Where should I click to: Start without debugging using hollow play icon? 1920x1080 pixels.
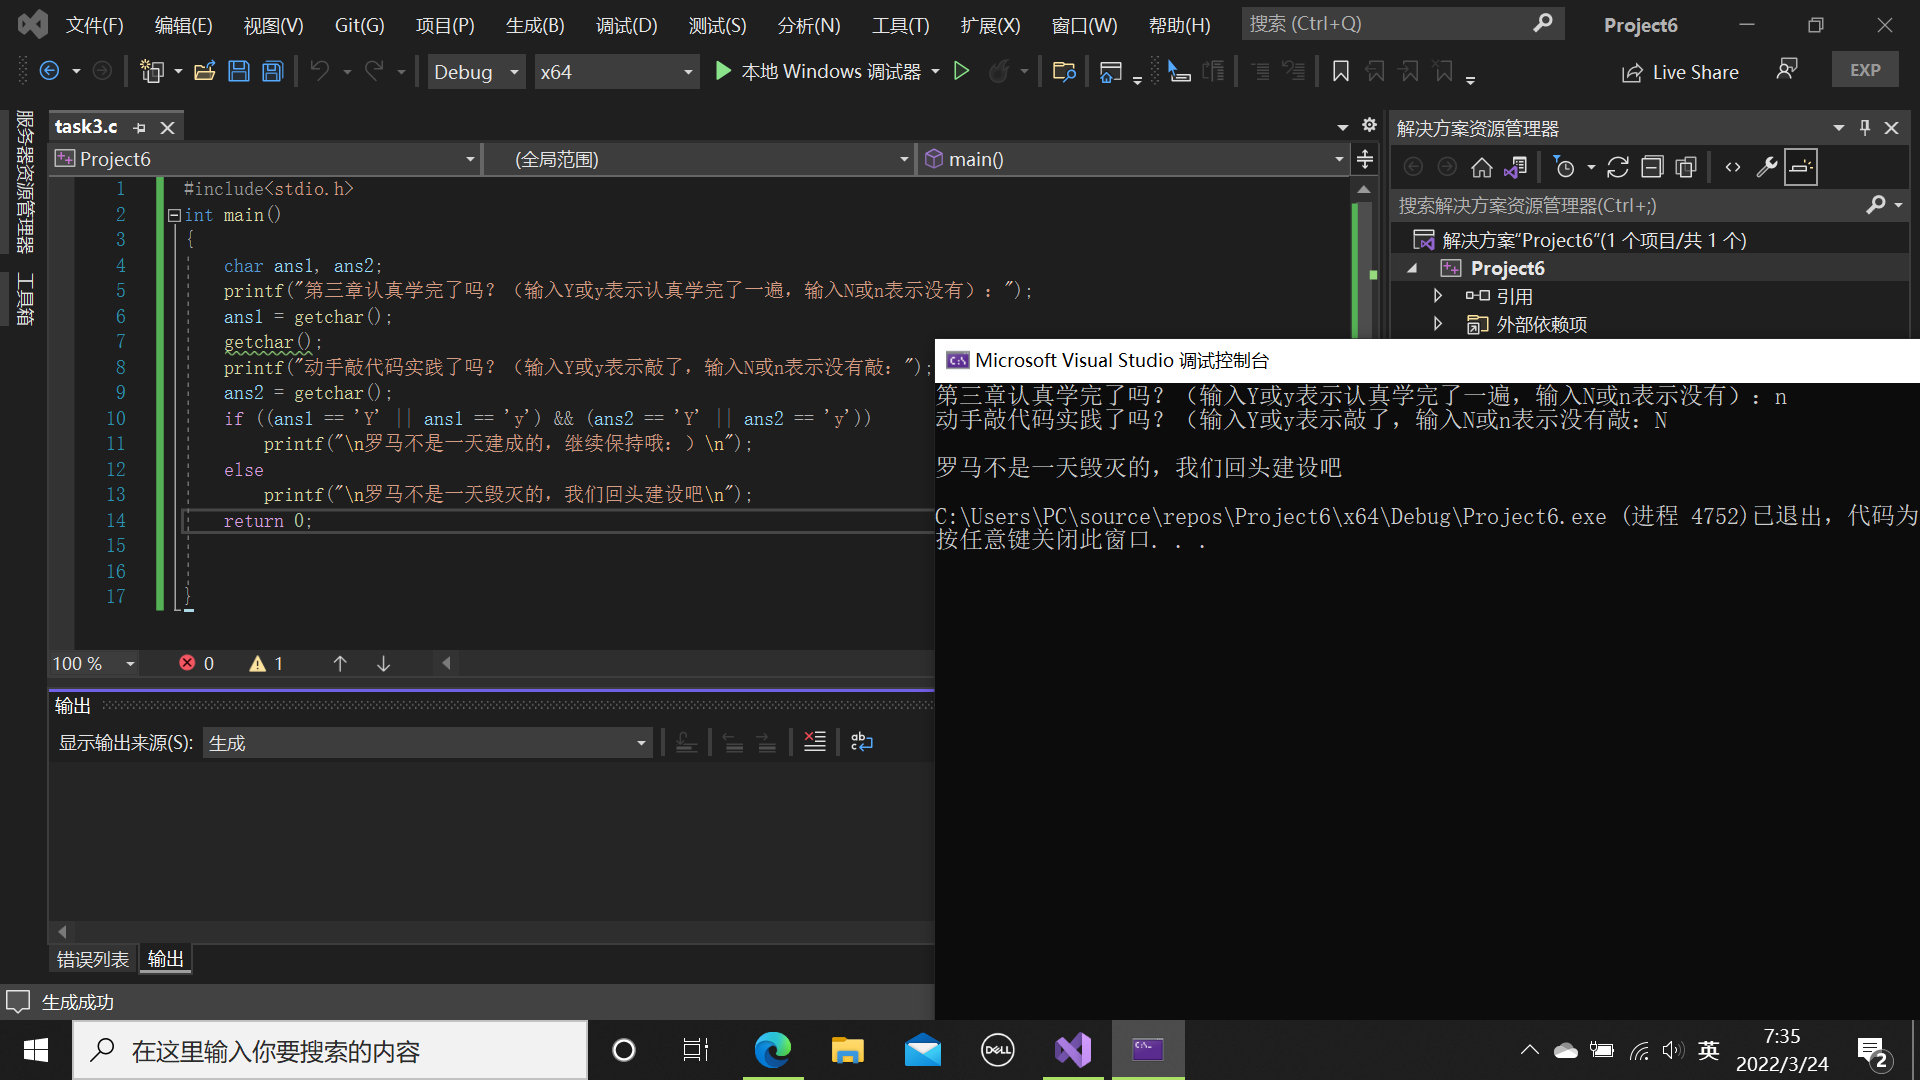[961, 71]
